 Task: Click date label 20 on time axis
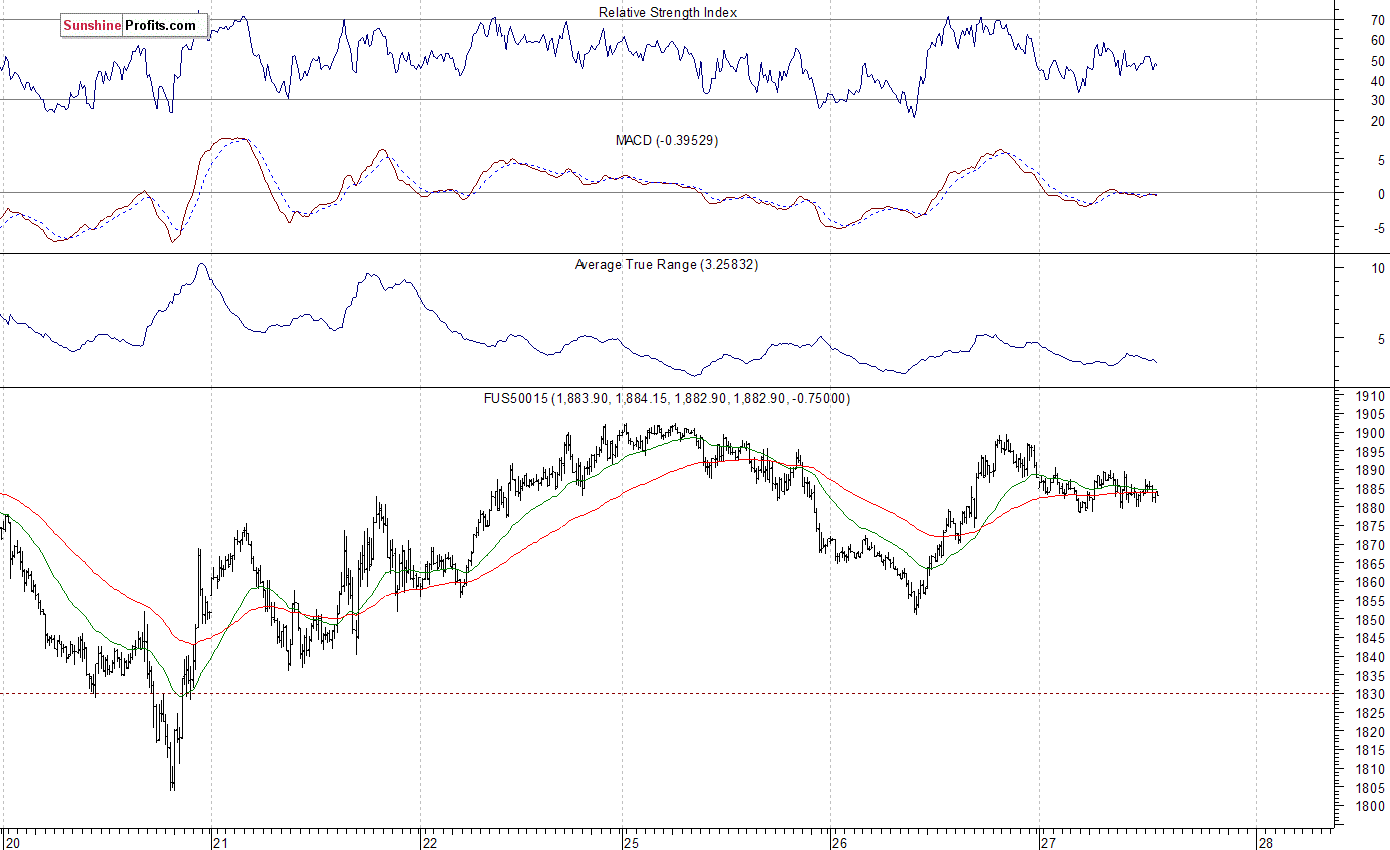click(12, 842)
